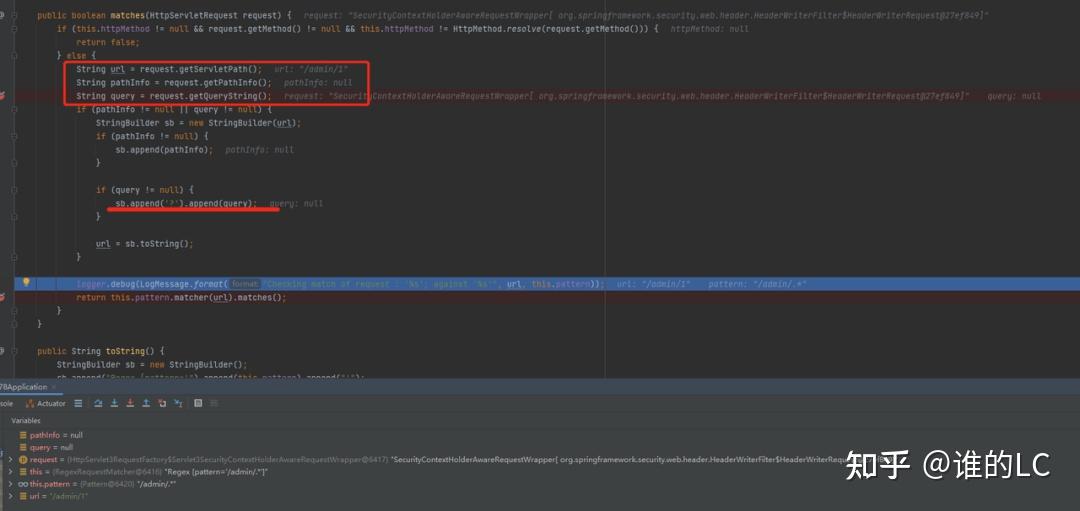
Task: Click the Variables panel header
Action: 26,420
